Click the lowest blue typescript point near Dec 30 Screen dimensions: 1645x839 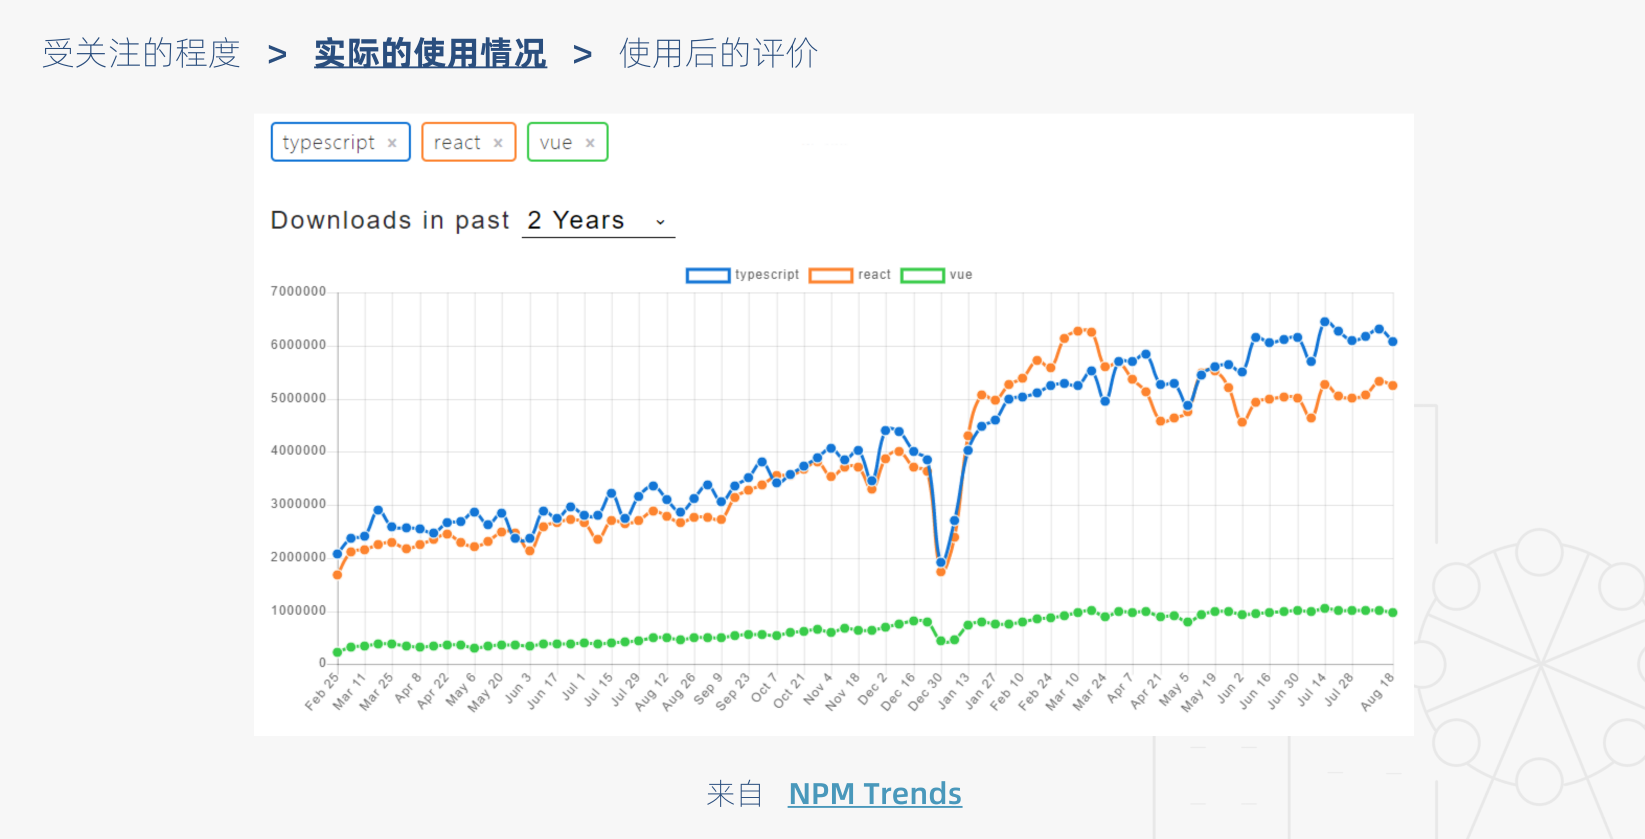point(941,563)
